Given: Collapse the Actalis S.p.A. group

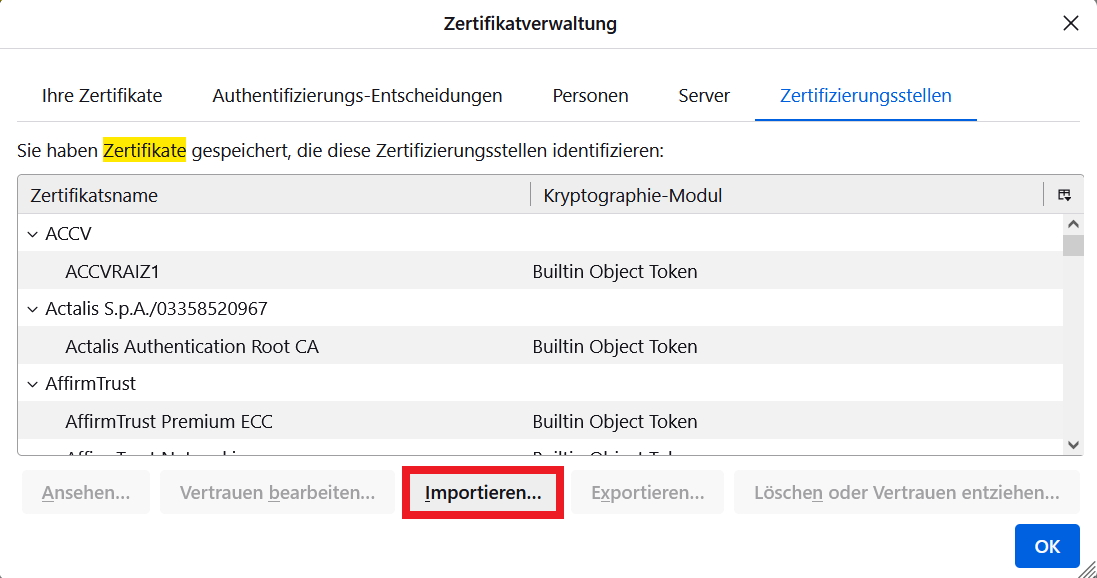Looking at the screenshot, I should click(x=32, y=309).
